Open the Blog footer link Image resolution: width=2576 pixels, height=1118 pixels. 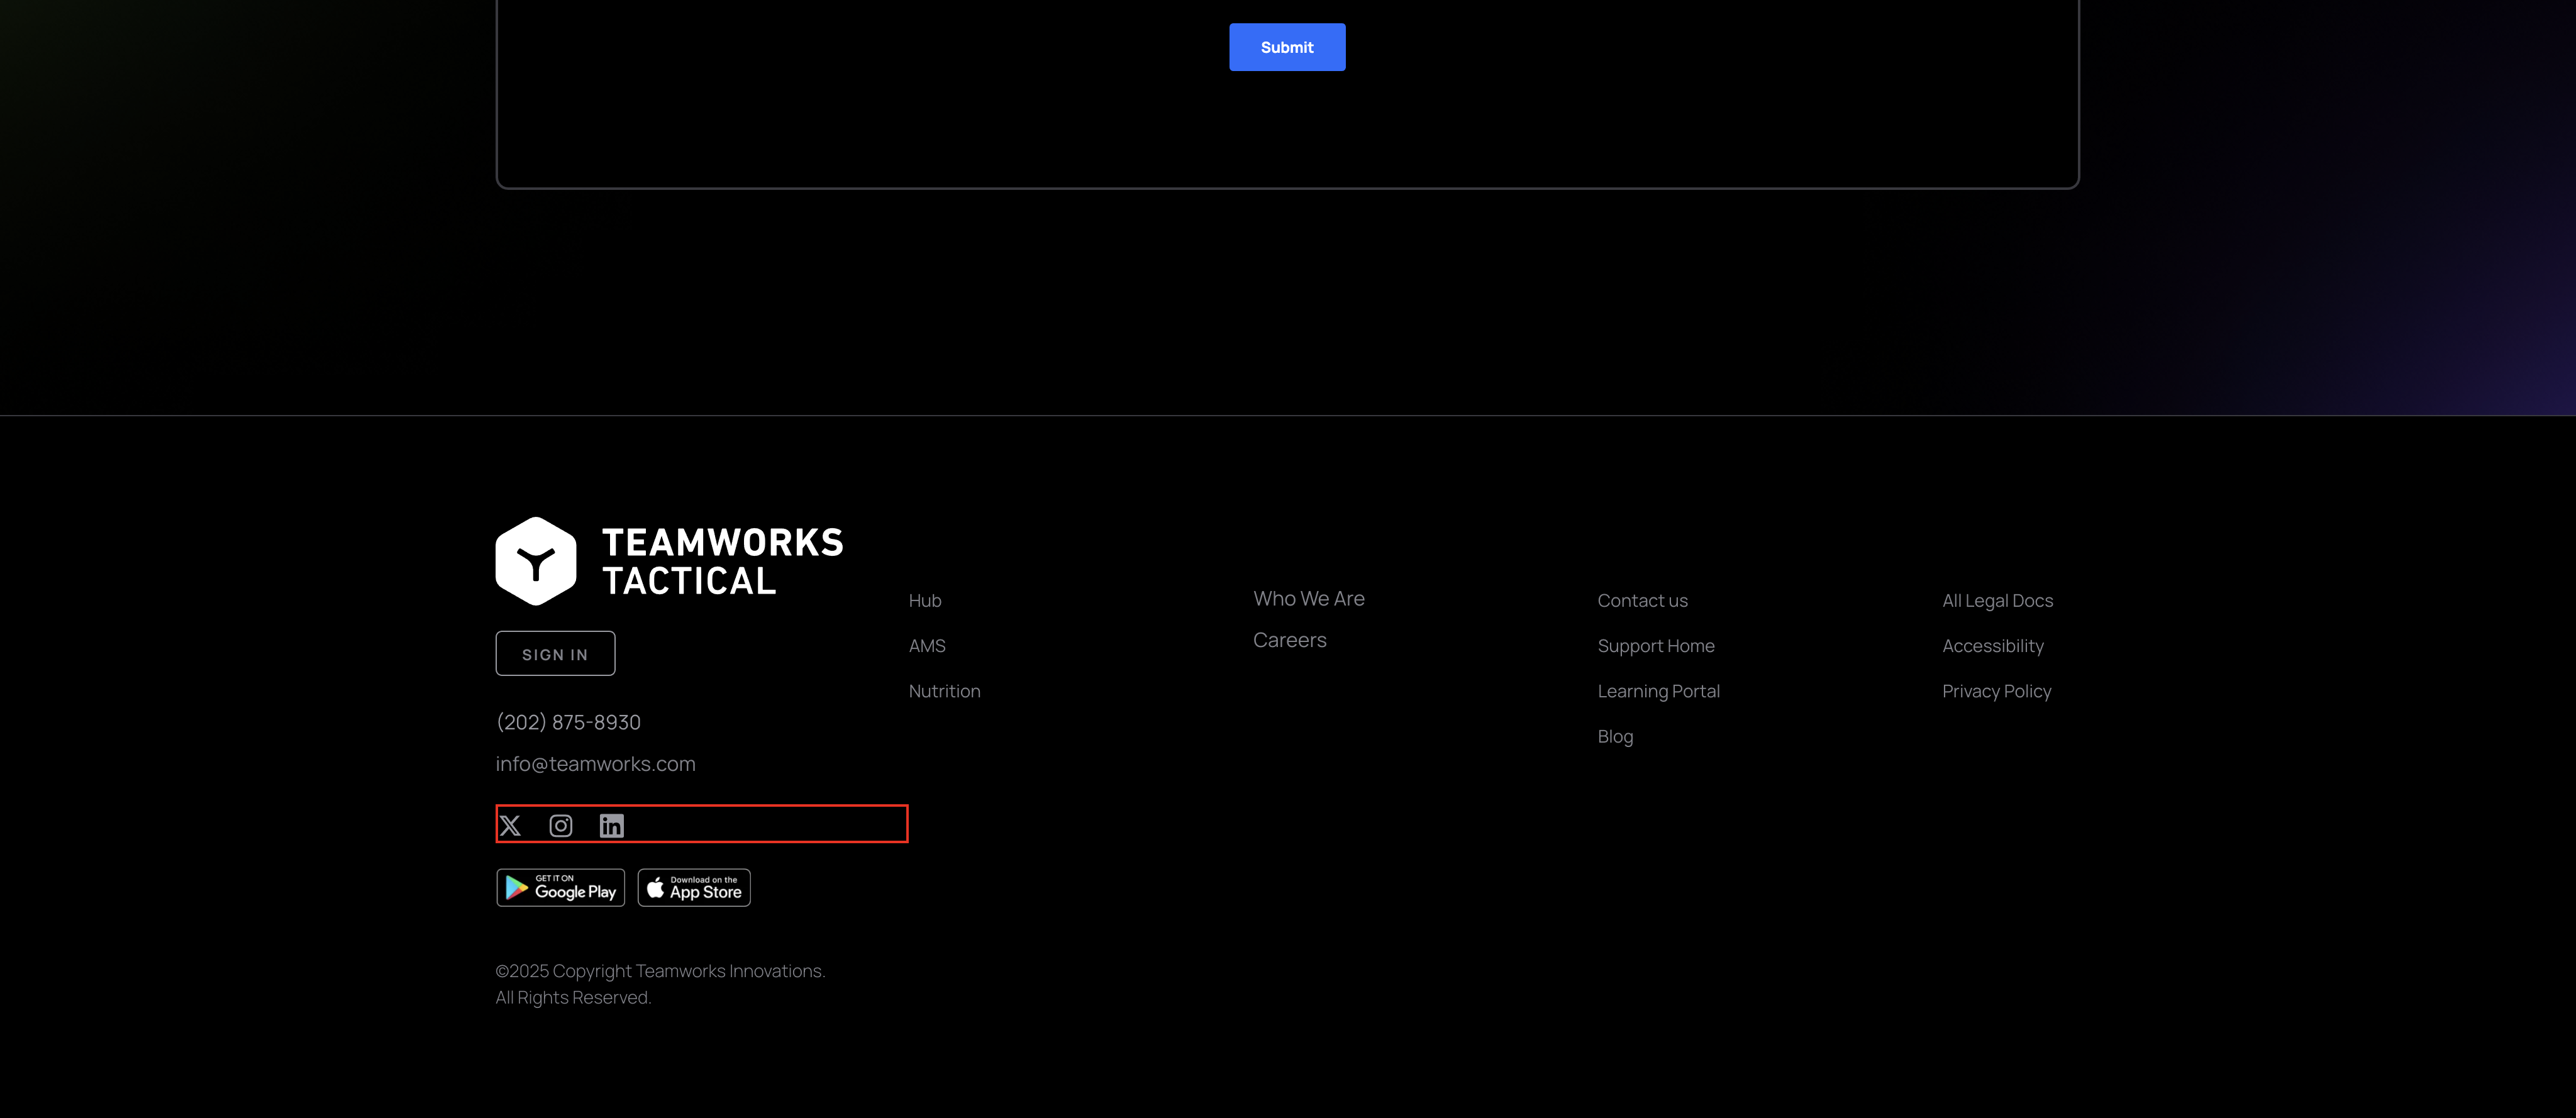[1615, 736]
